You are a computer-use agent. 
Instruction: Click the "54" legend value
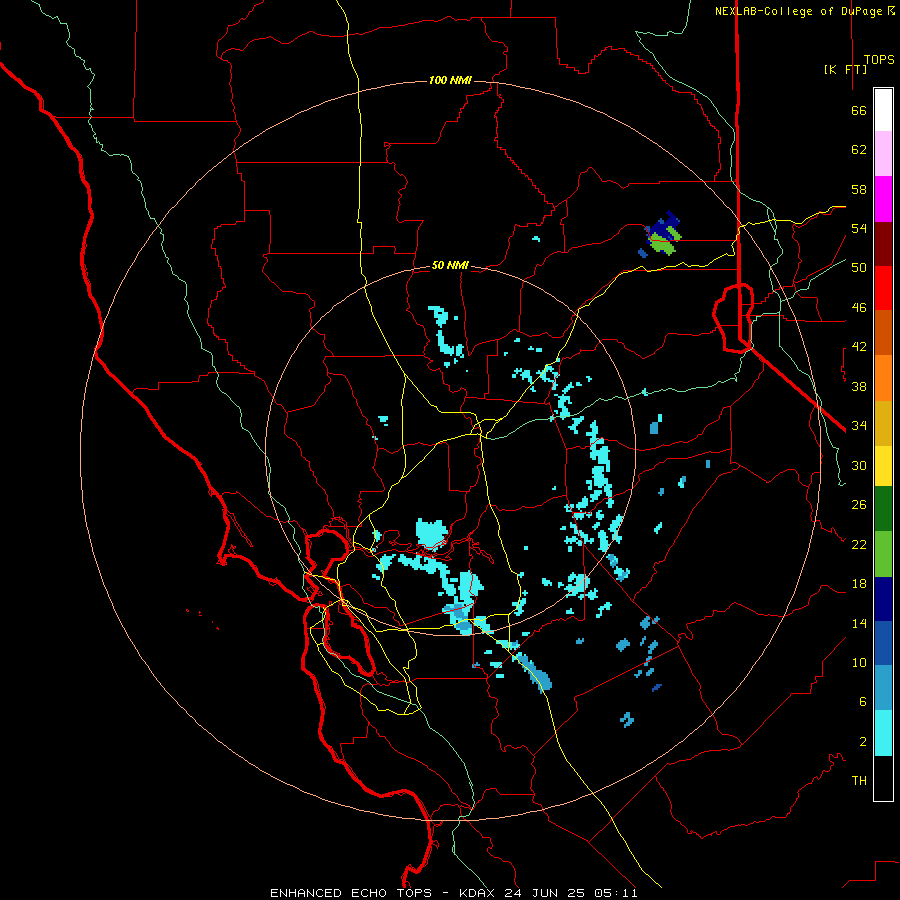pyautogui.click(x=859, y=228)
